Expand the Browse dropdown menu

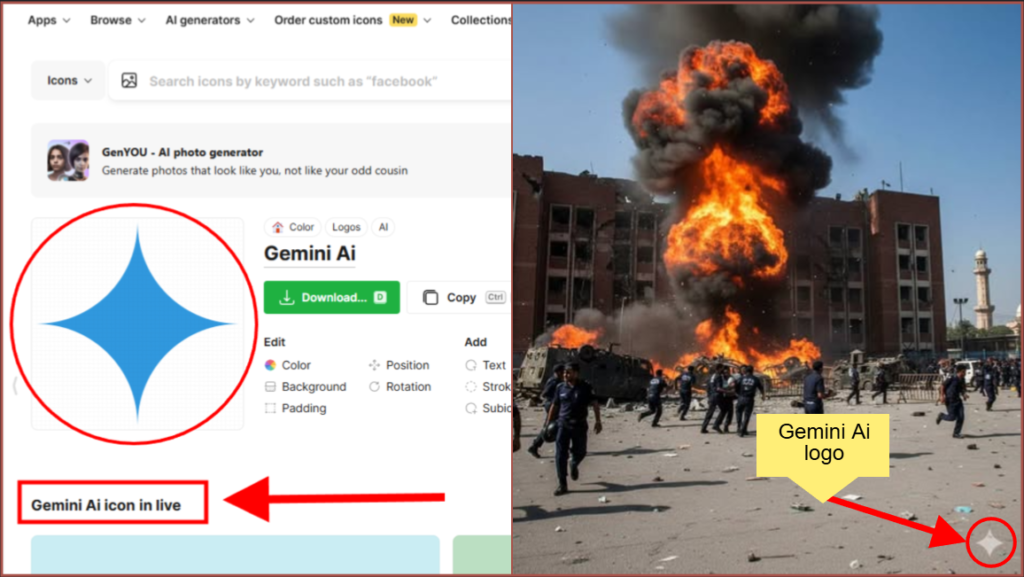click(x=117, y=20)
